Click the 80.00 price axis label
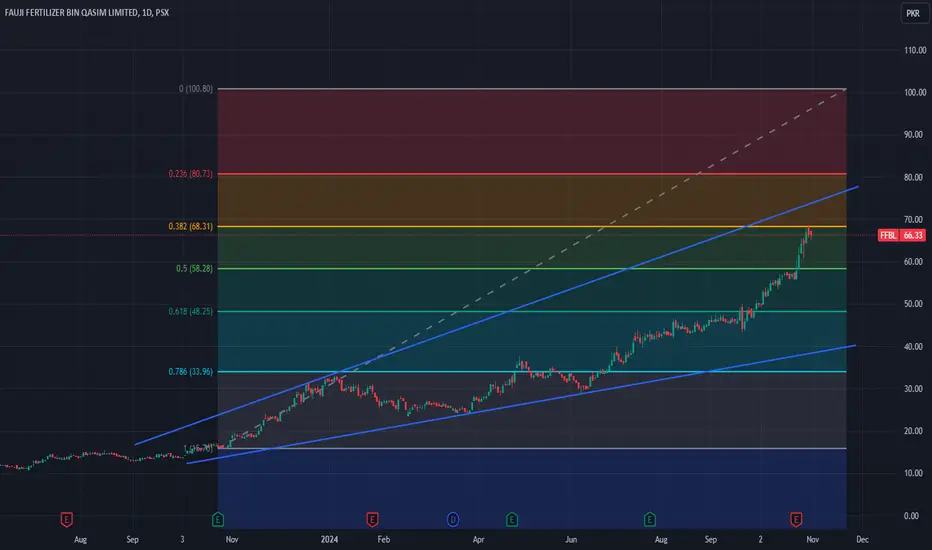The width and height of the screenshot is (932, 550). [915, 177]
